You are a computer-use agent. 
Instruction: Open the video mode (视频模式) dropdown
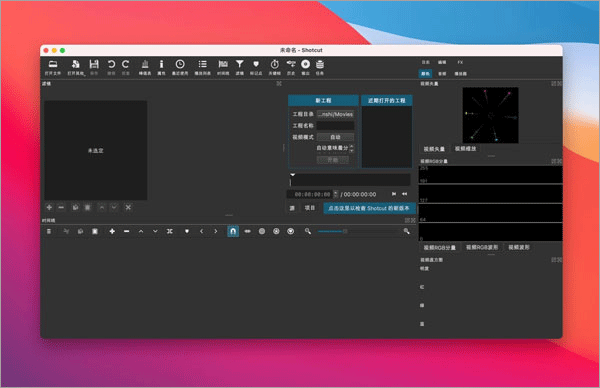coord(335,137)
